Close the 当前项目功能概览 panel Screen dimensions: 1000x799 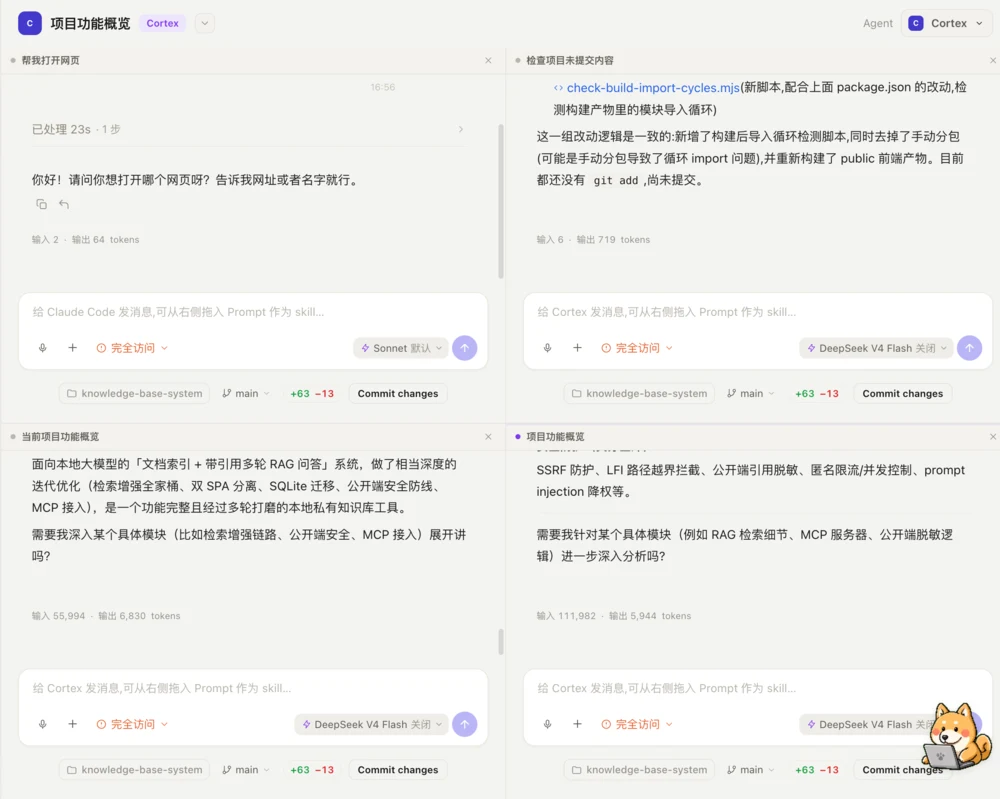coord(489,437)
